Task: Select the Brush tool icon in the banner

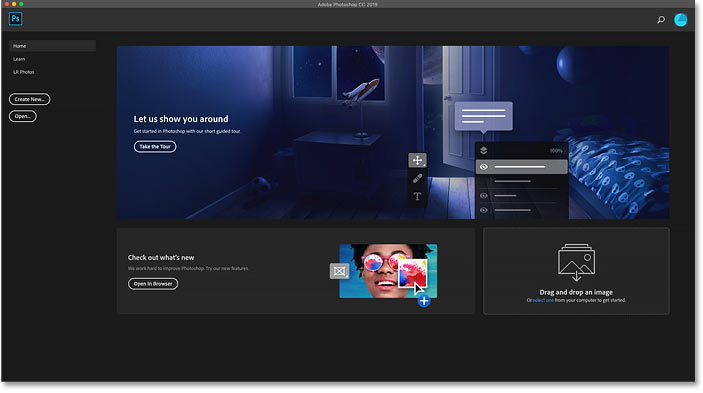Action: click(417, 178)
